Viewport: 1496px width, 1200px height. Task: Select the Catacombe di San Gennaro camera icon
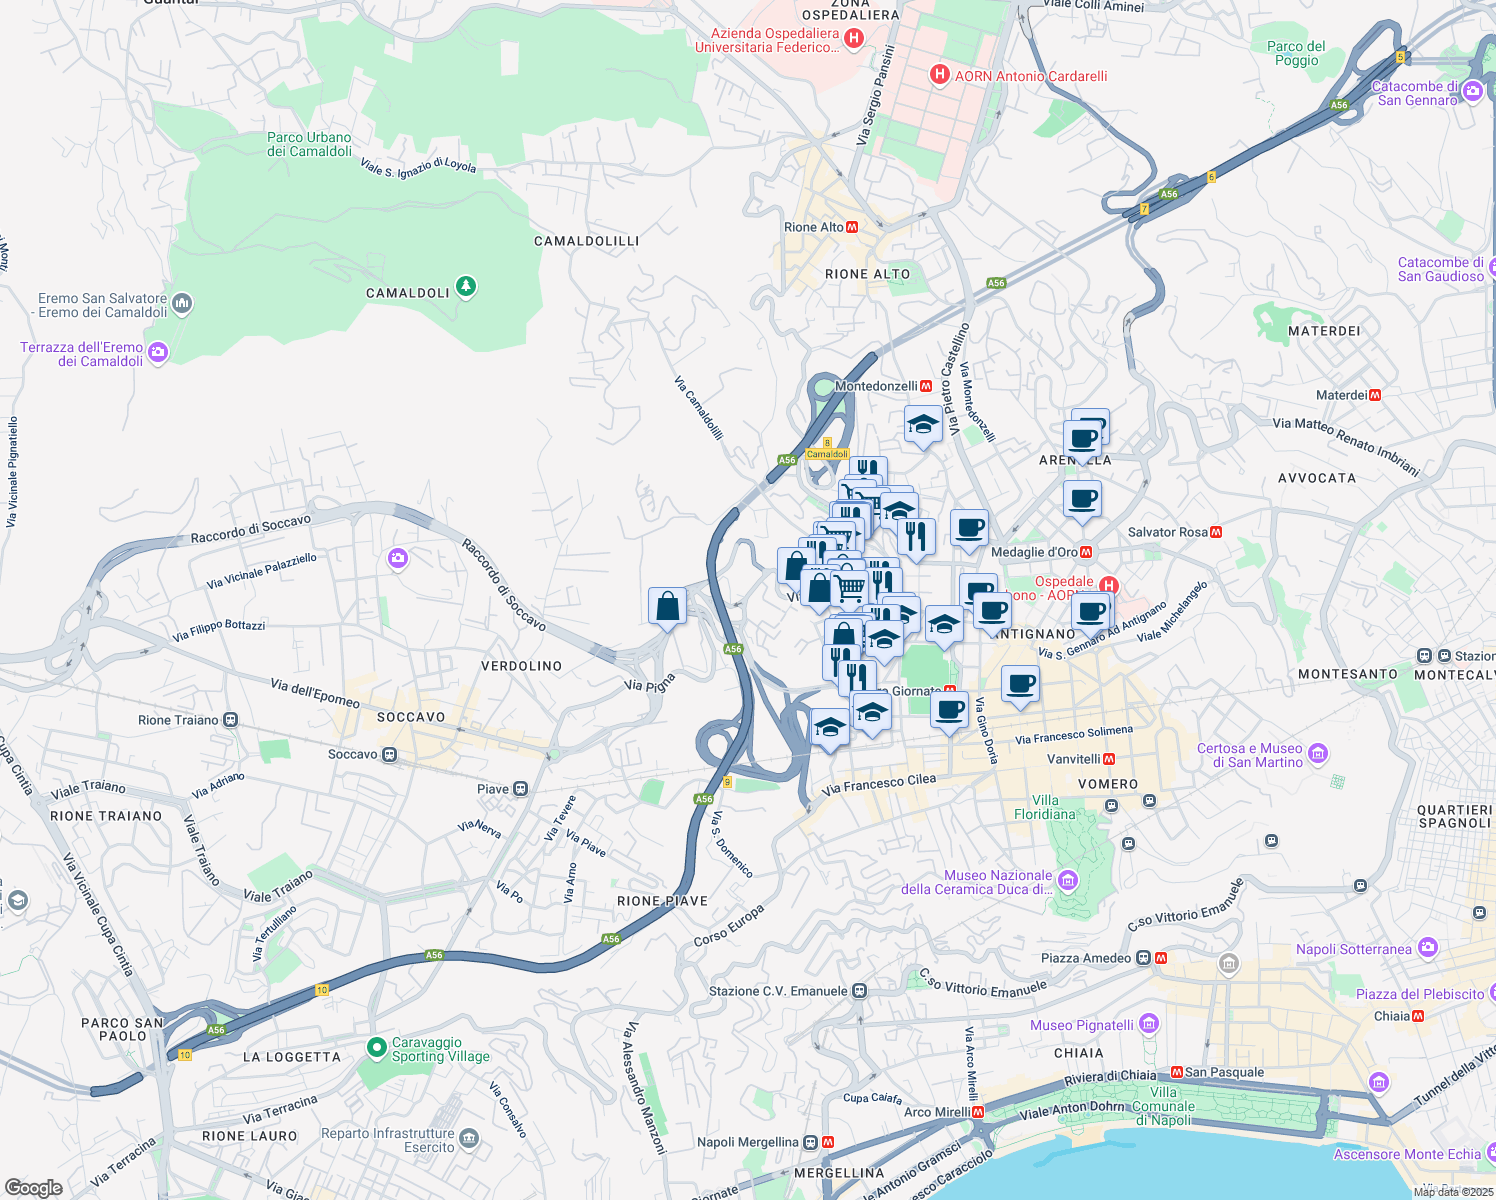click(1472, 92)
